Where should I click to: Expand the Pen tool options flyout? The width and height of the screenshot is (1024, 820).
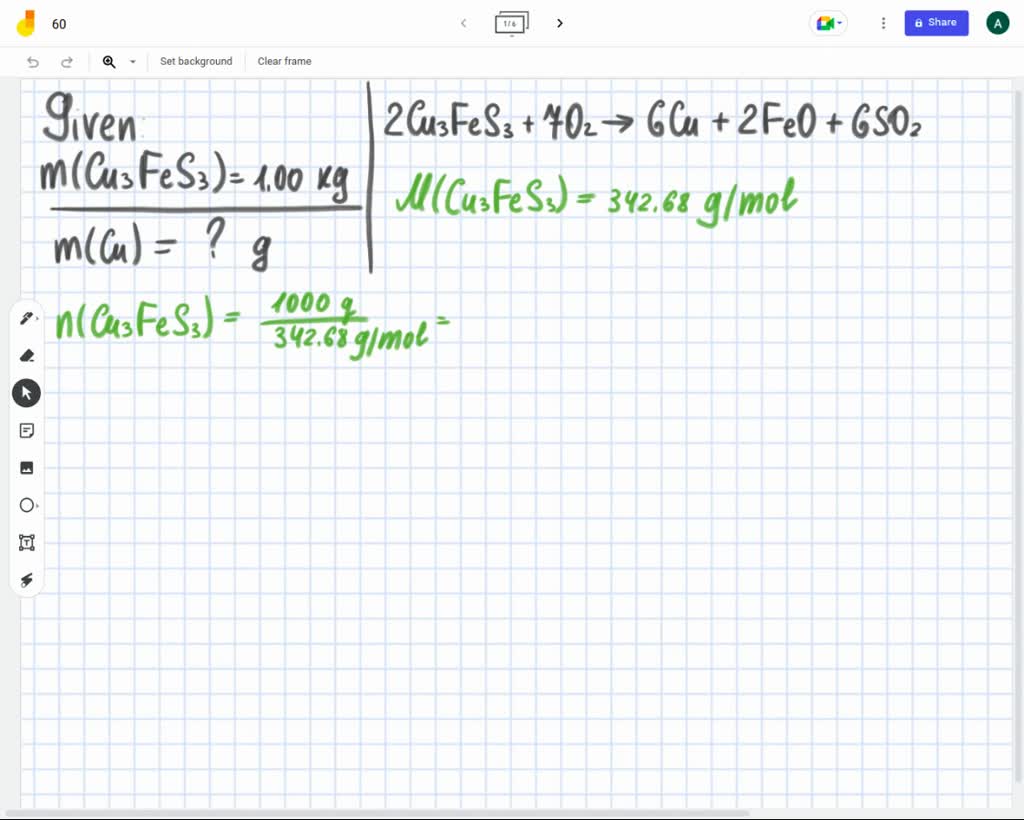click(38, 317)
